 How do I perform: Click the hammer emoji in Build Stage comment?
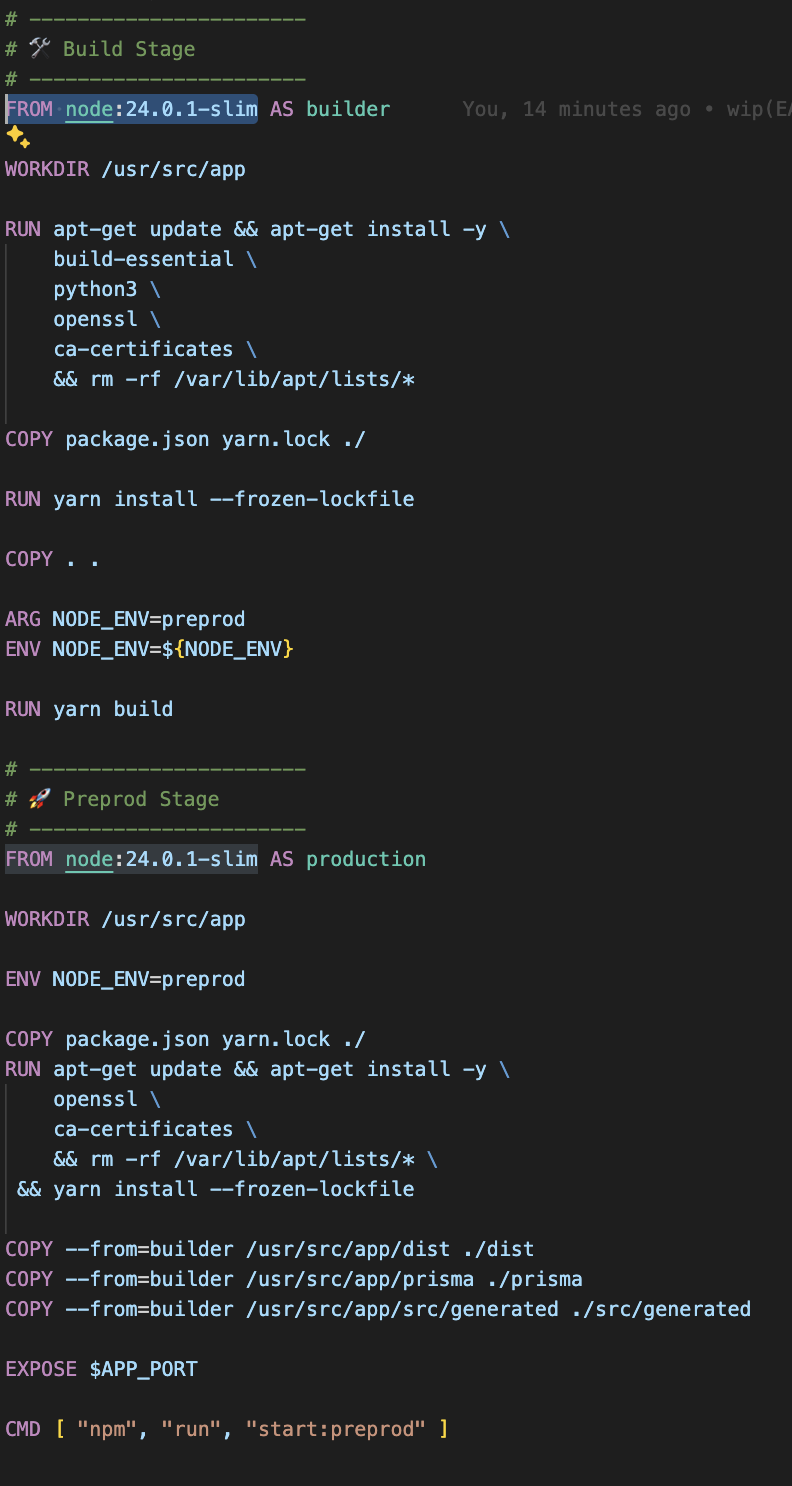point(40,49)
